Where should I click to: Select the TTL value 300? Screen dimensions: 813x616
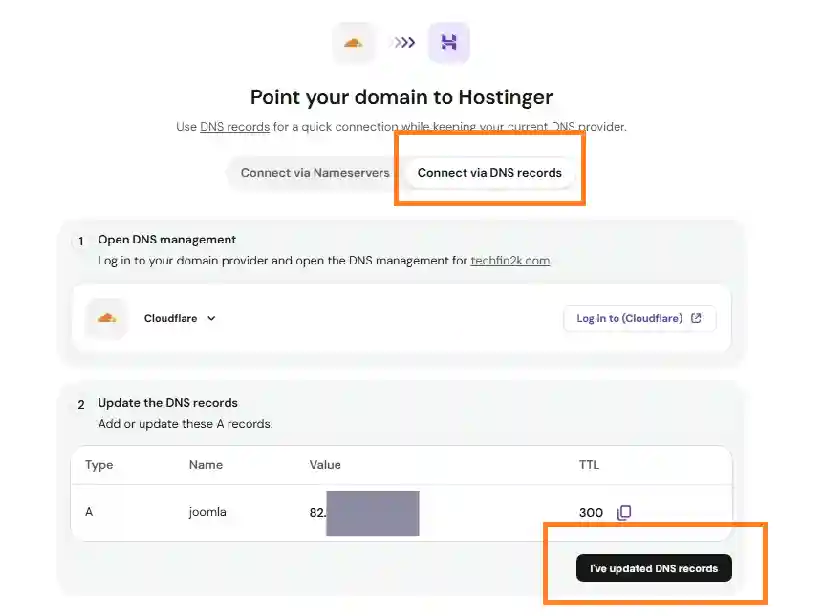[591, 513]
